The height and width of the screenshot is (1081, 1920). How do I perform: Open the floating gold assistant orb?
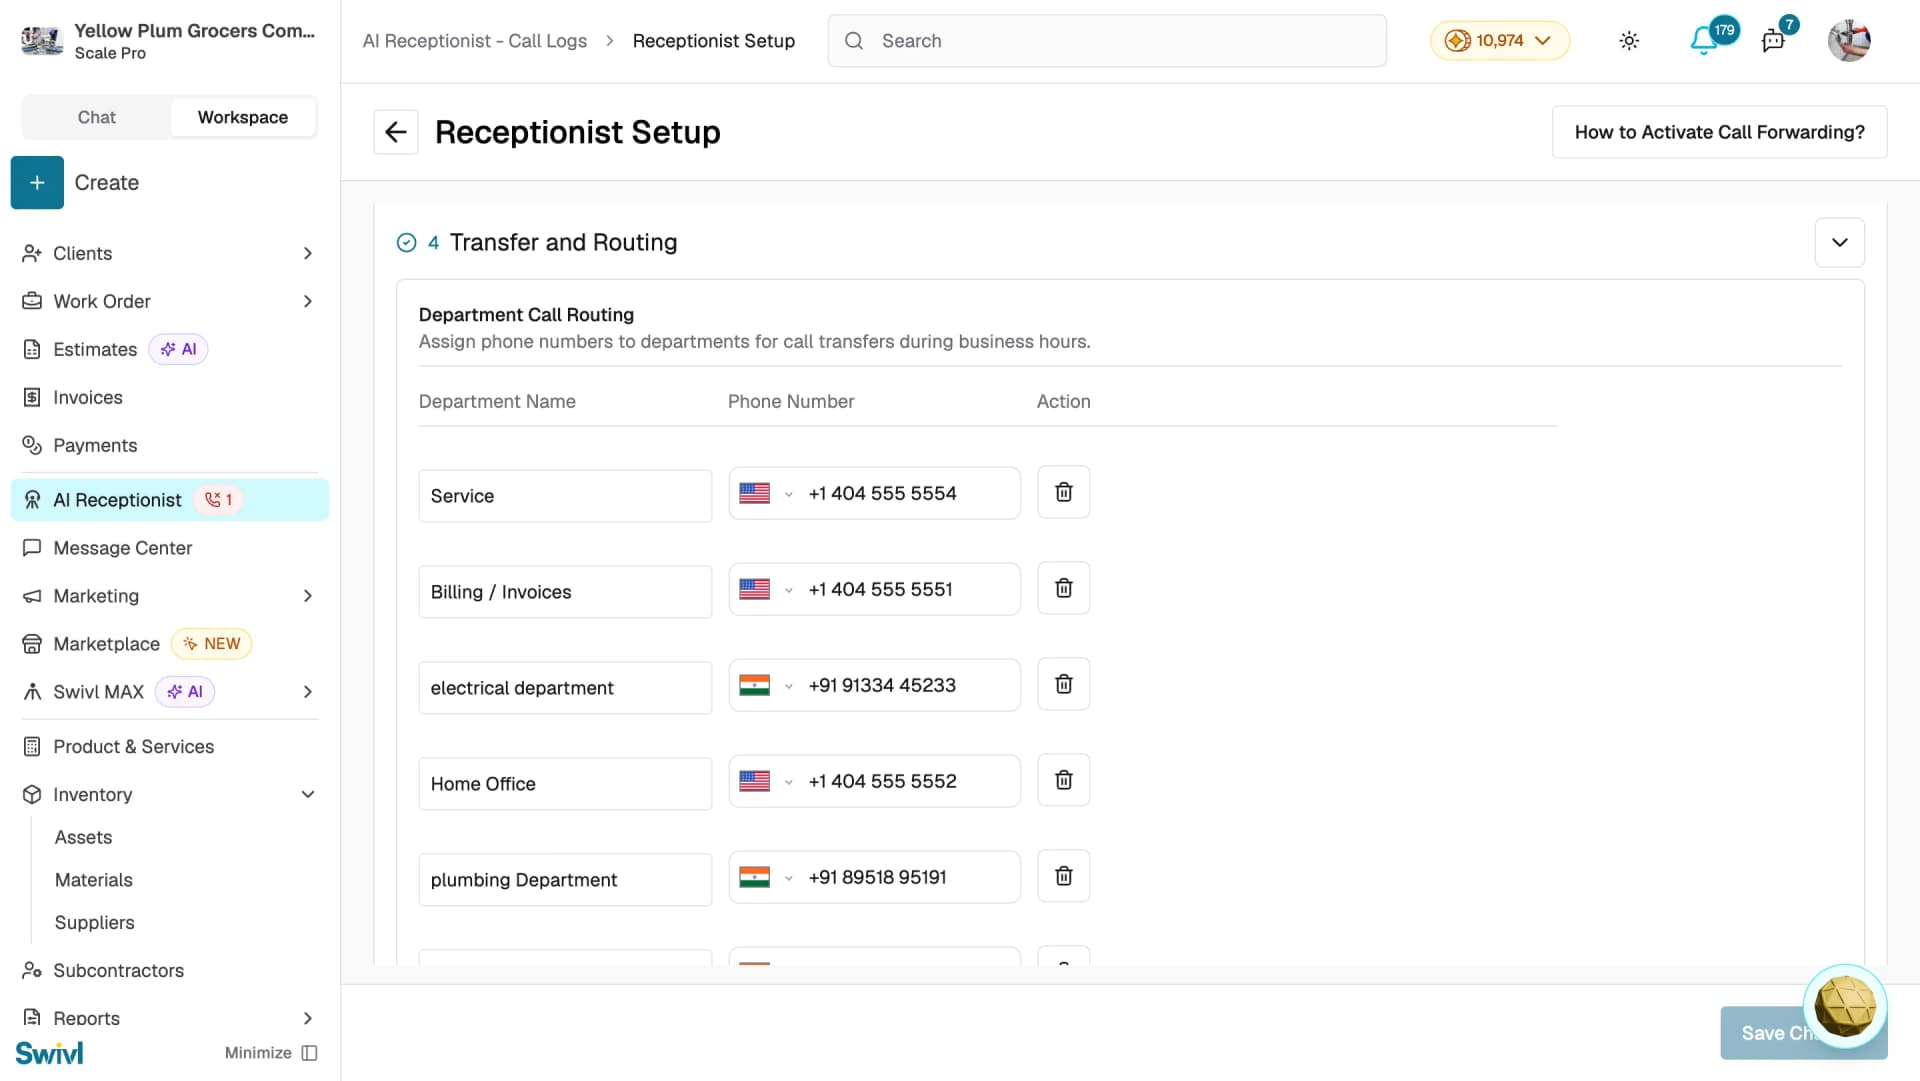pos(1844,1006)
